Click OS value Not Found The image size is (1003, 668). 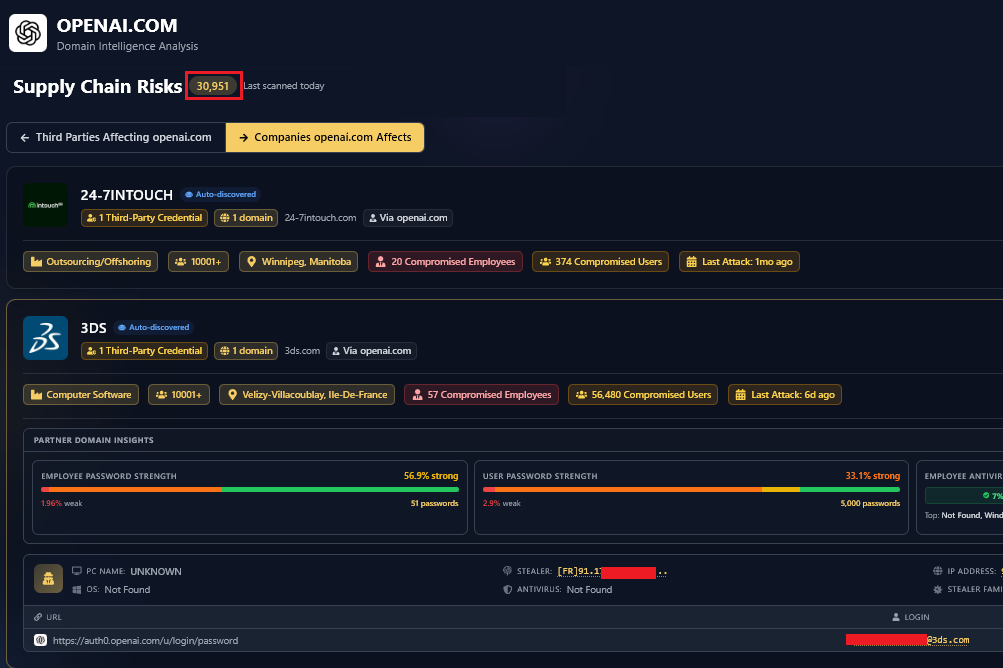pos(127,590)
